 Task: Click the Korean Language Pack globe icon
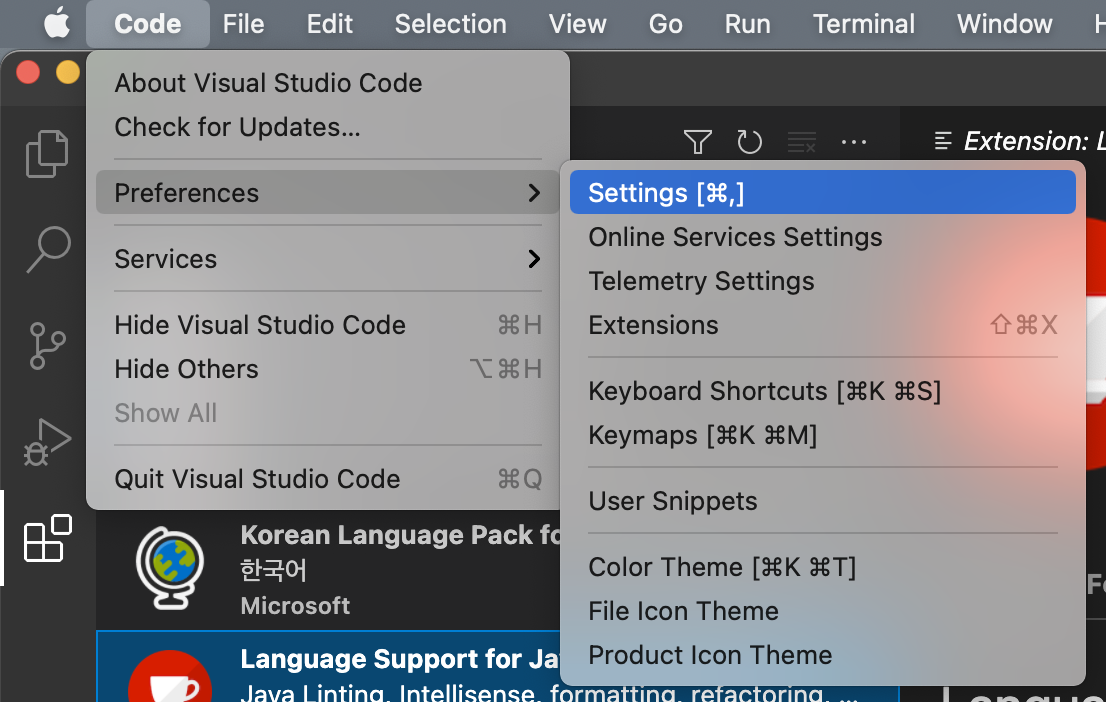[x=170, y=568]
